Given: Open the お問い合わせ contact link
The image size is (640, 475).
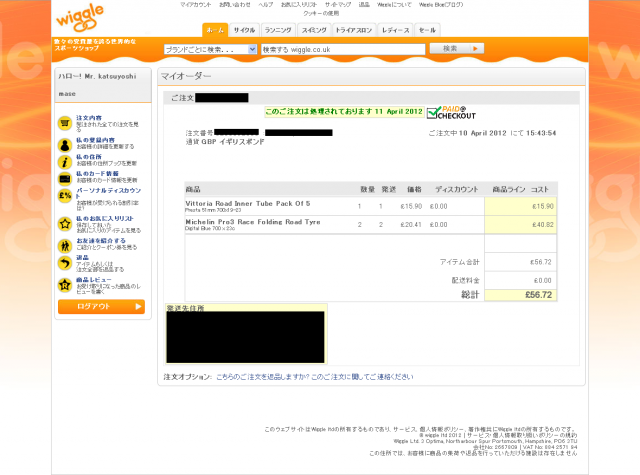Looking at the screenshot, I should 235,5.
